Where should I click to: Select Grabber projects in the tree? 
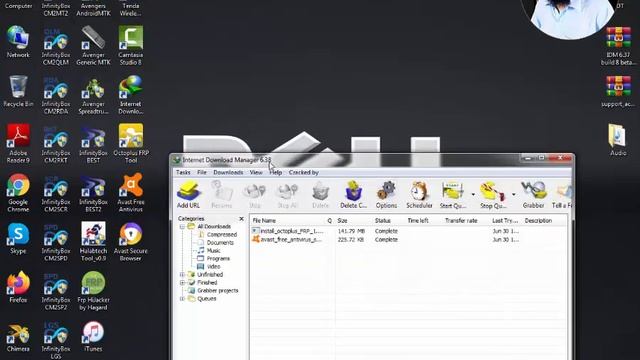218,291
